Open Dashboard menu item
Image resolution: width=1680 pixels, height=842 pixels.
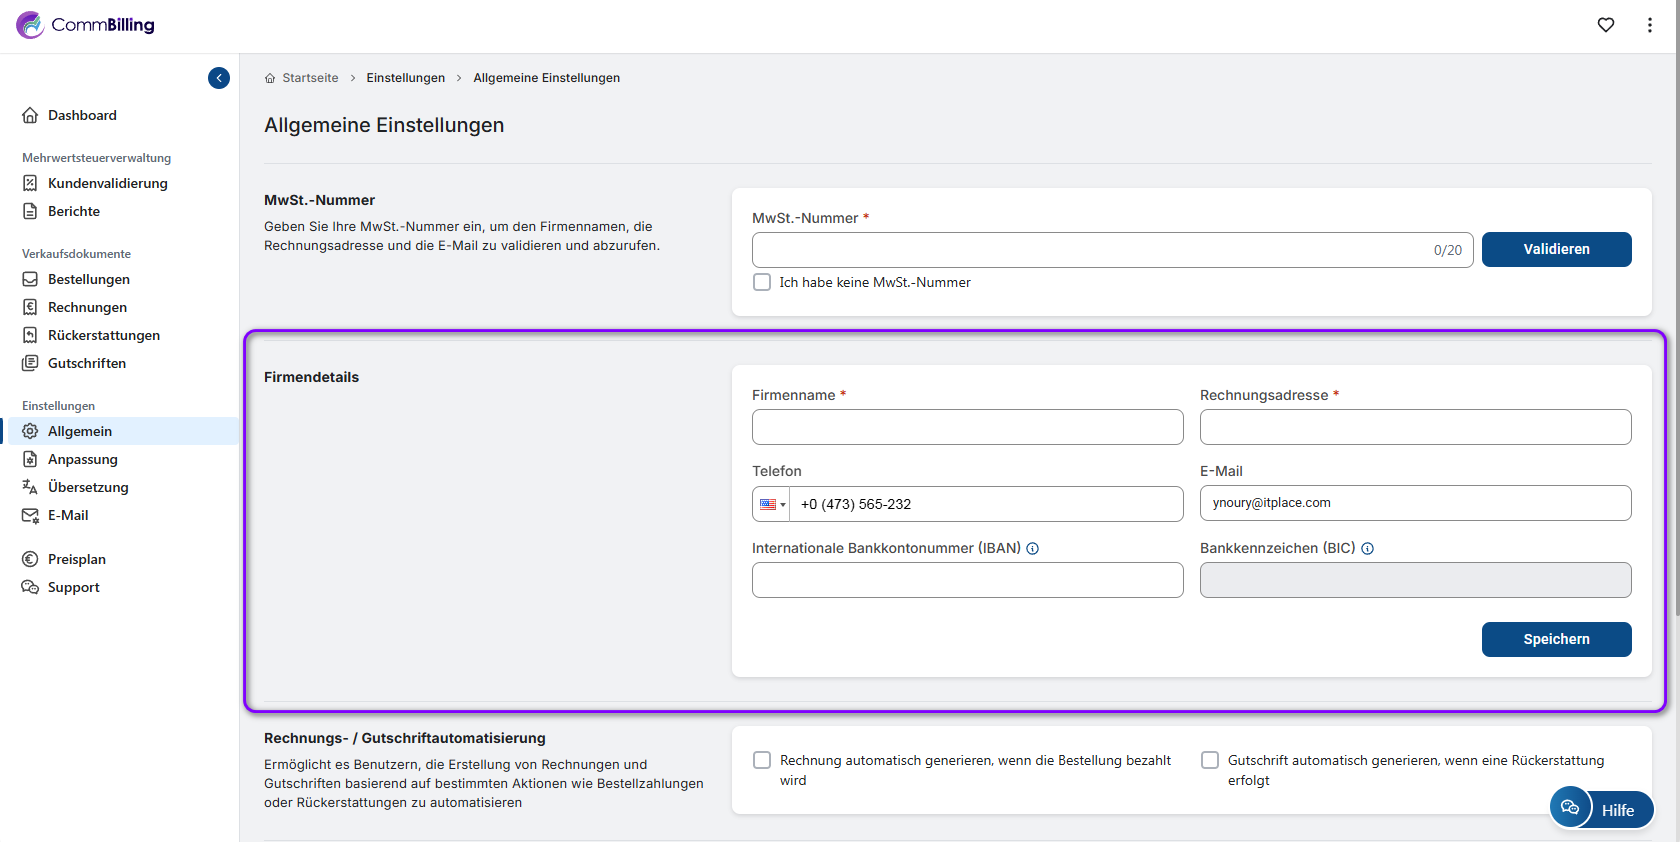(82, 115)
